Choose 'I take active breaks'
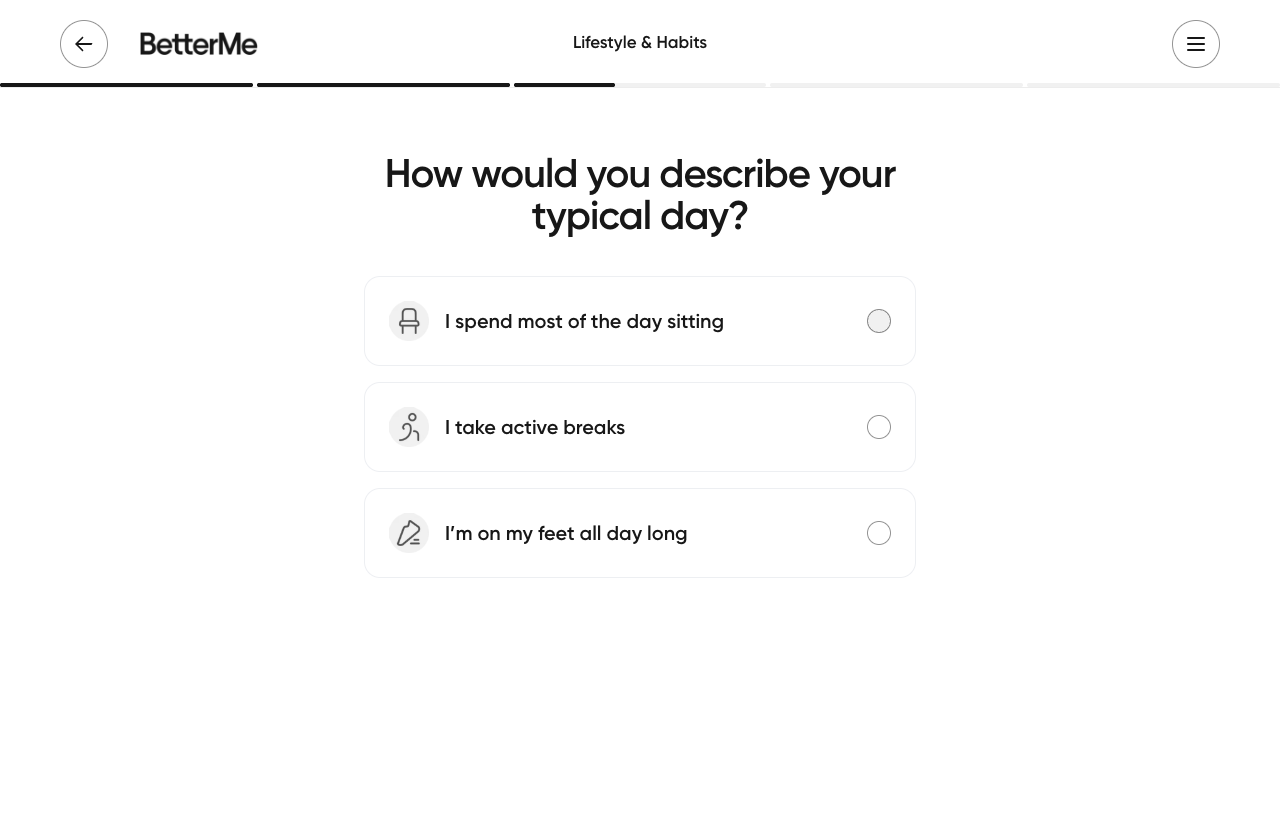The image size is (1280, 813). point(640,427)
